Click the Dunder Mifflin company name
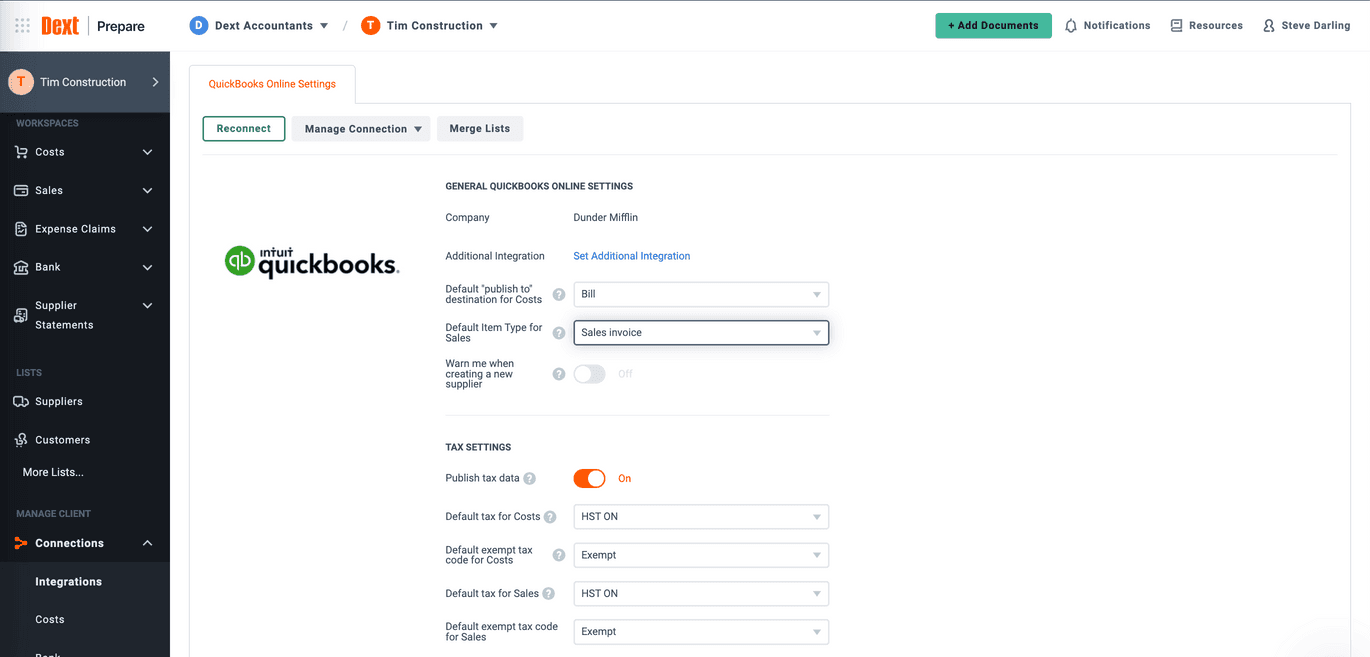1370x657 pixels. coord(605,217)
